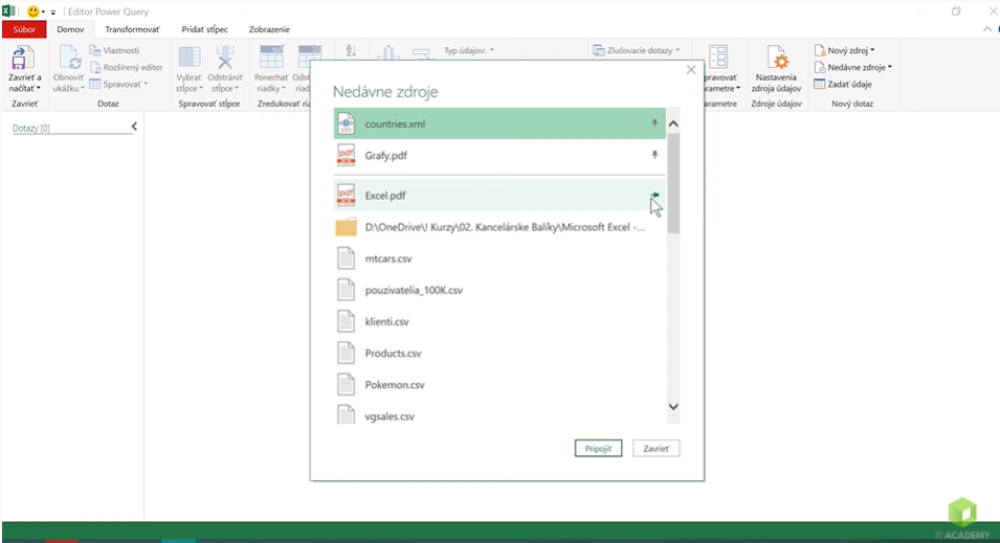Viewport: 1000px width, 543px height.
Task: Click the Zavrieť button in dialog
Action: click(x=656, y=448)
